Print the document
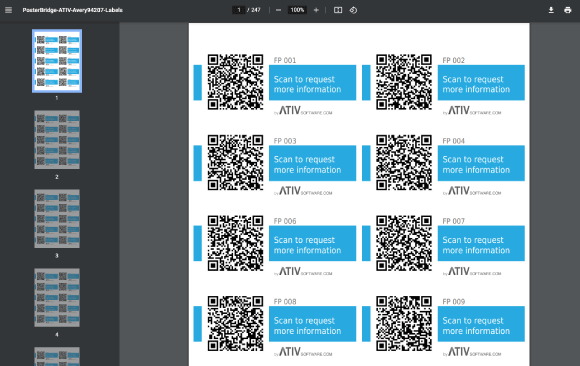This screenshot has width=580, height=366. (x=567, y=10)
